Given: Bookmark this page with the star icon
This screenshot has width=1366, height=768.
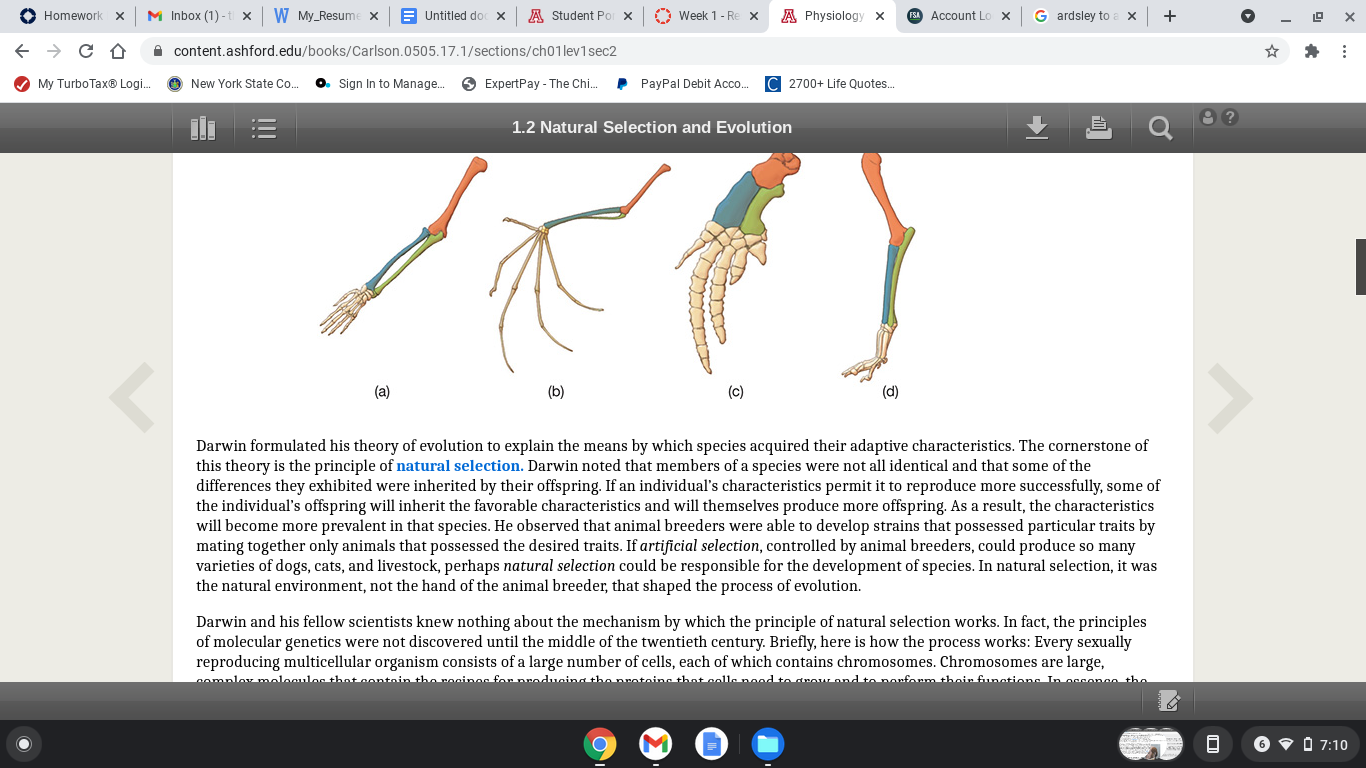Looking at the screenshot, I should pos(1272,51).
